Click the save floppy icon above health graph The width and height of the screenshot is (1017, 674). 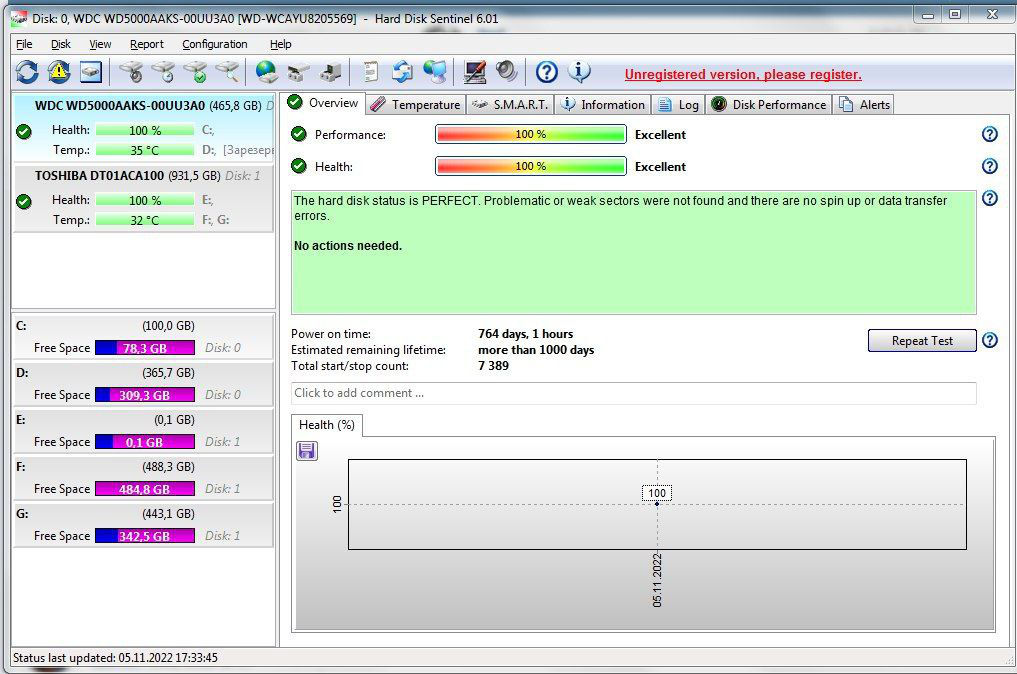coord(307,451)
